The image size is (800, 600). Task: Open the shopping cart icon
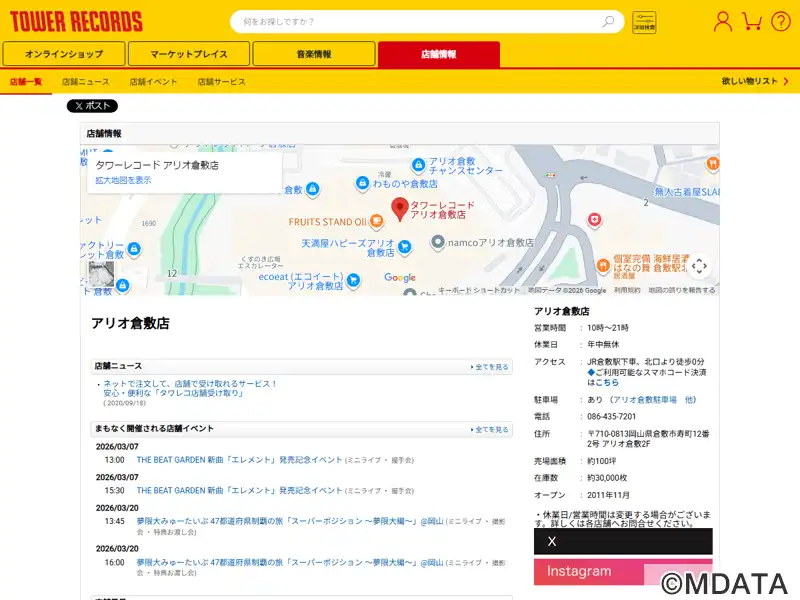tap(752, 21)
